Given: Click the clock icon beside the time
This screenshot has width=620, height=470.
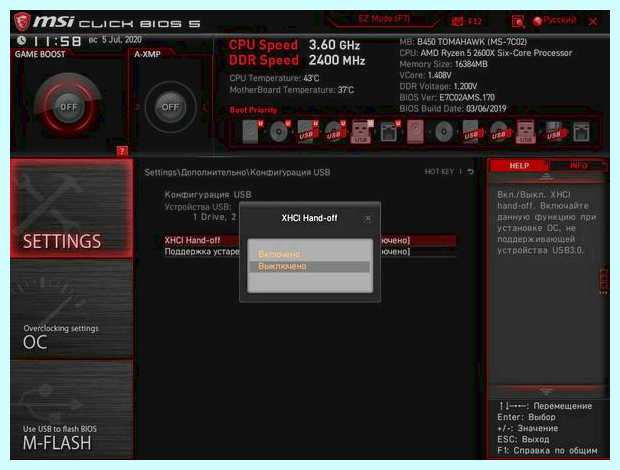Looking at the screenshot, I should tap(21, 40).
